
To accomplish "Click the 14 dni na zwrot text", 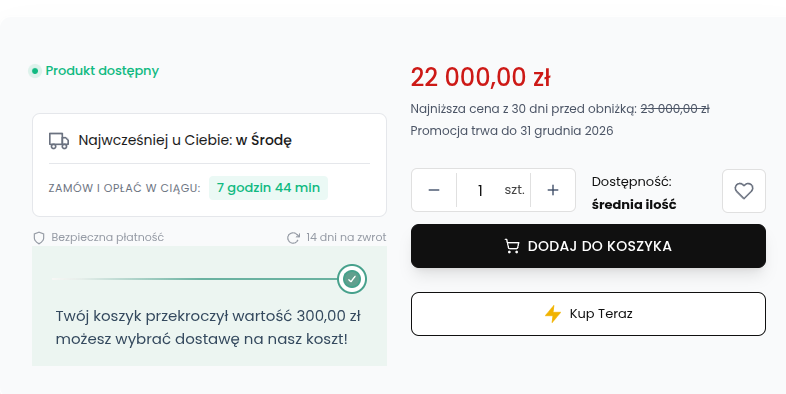I will [346, 237].
